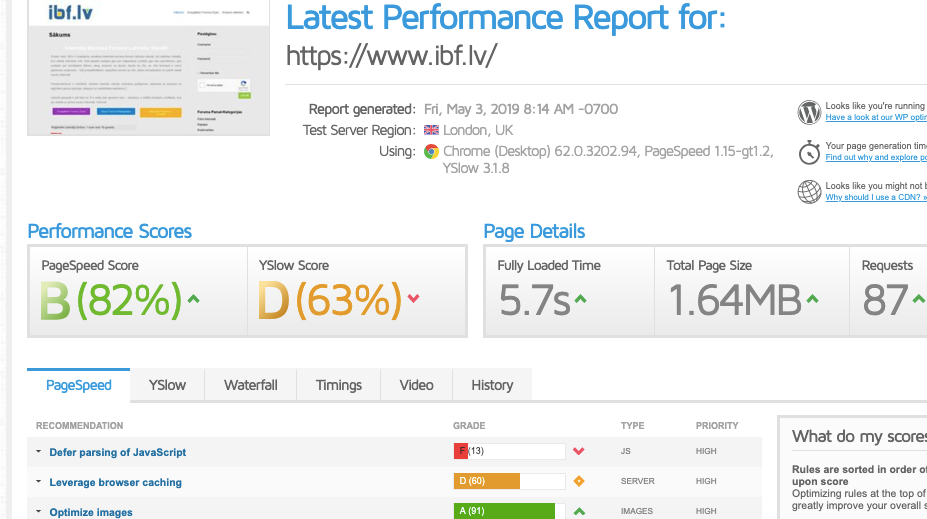Open the Waterfall tab
Screen dimensions: 927x519
(x=250, y=385)
